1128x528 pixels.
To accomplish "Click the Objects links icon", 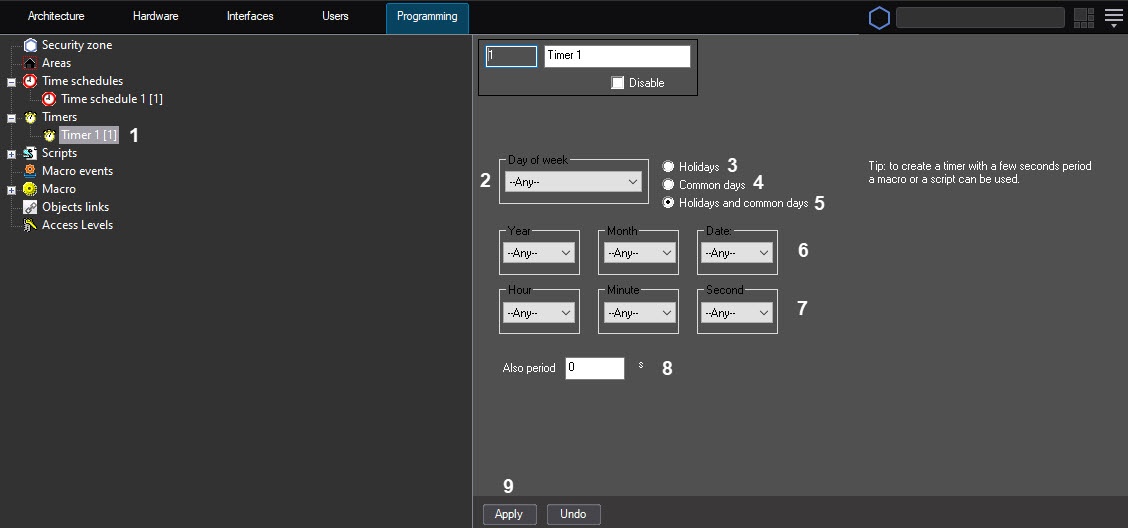I will [30, 207].
